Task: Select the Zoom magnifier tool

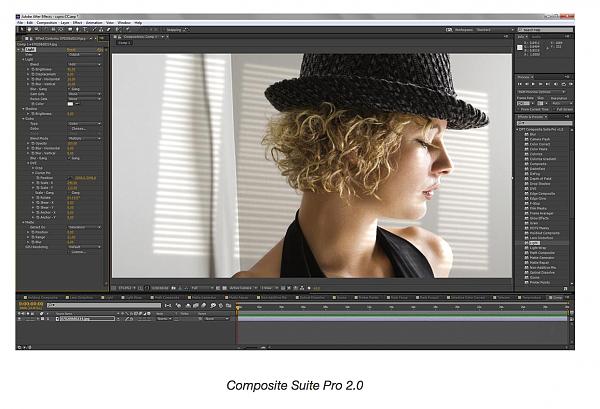Action: 37,29
